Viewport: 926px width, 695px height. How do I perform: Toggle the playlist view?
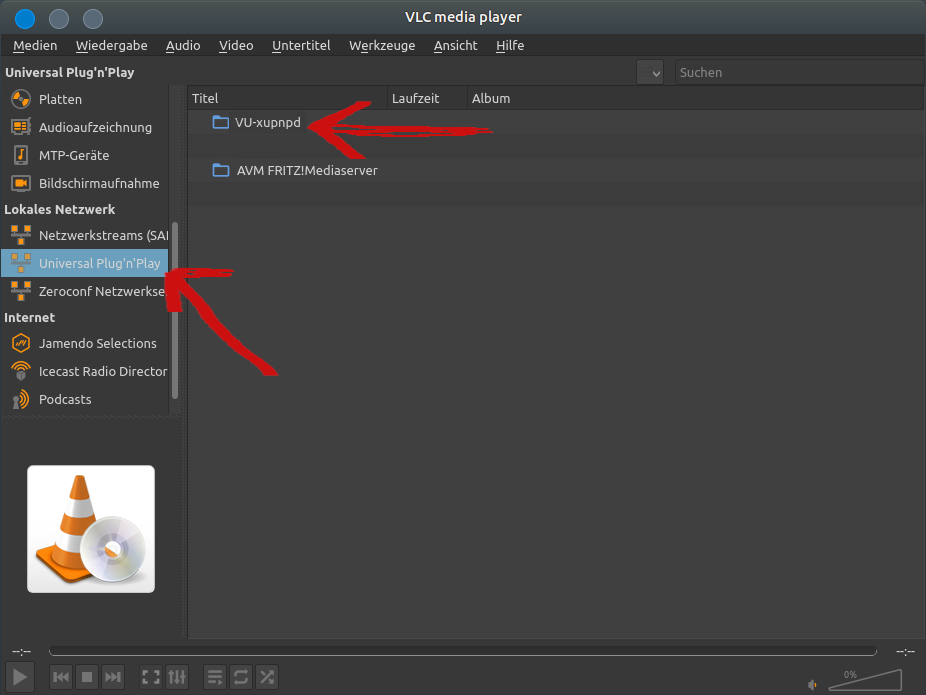(215, 677)
